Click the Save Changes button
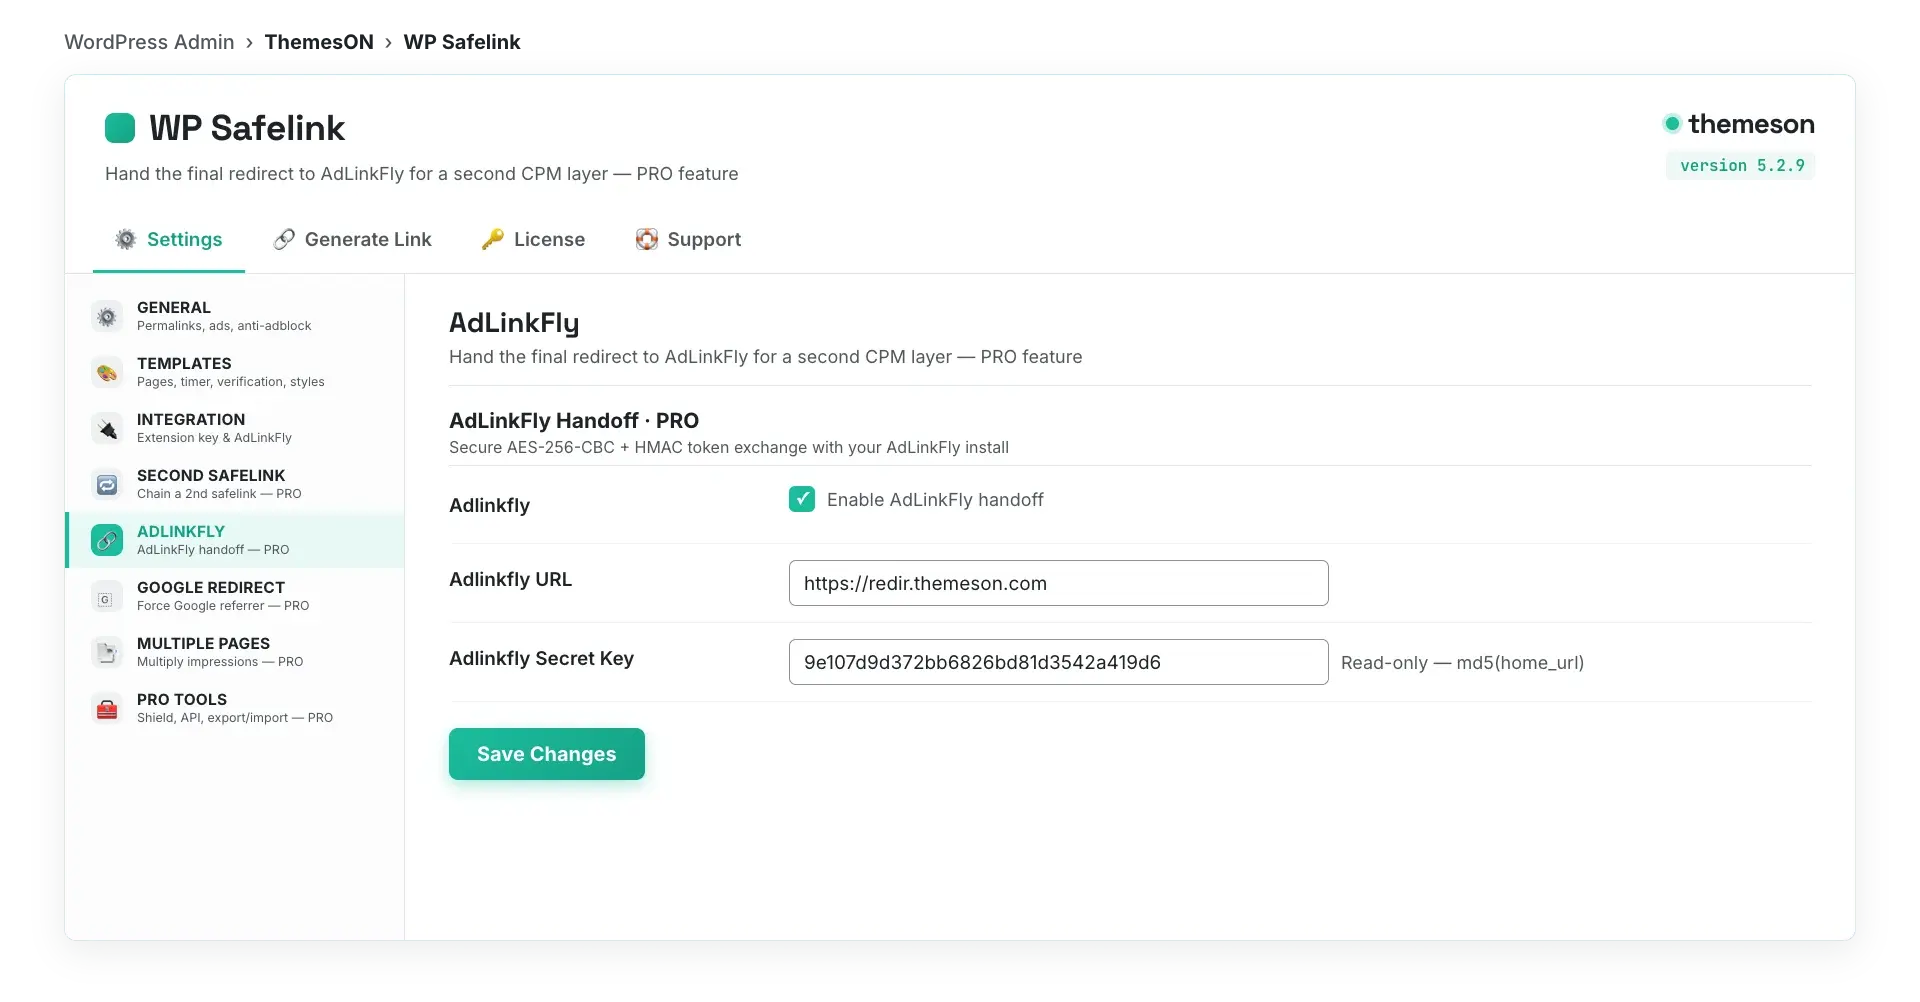This screenshot has width=1920, height=1002. (x=547, y=754)
